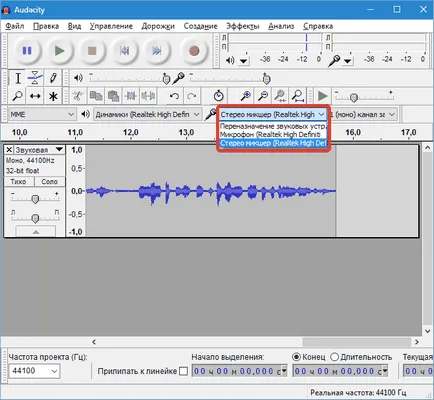Viewport: 434px width, 400px height.
Task: Click the red Record button
Action: (194, 51)
